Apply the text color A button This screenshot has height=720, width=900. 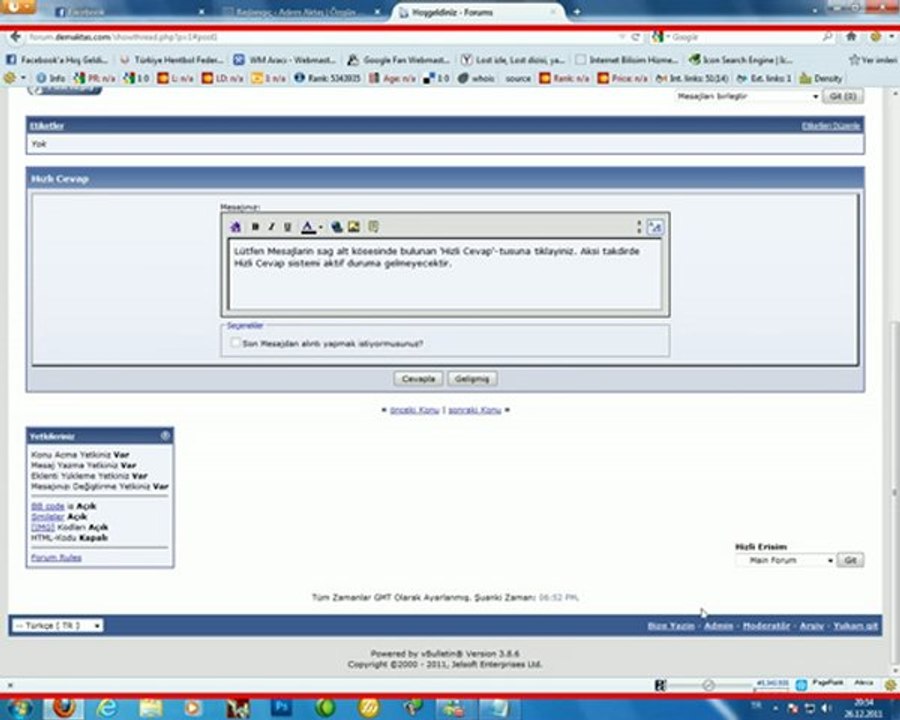point(308,227)
